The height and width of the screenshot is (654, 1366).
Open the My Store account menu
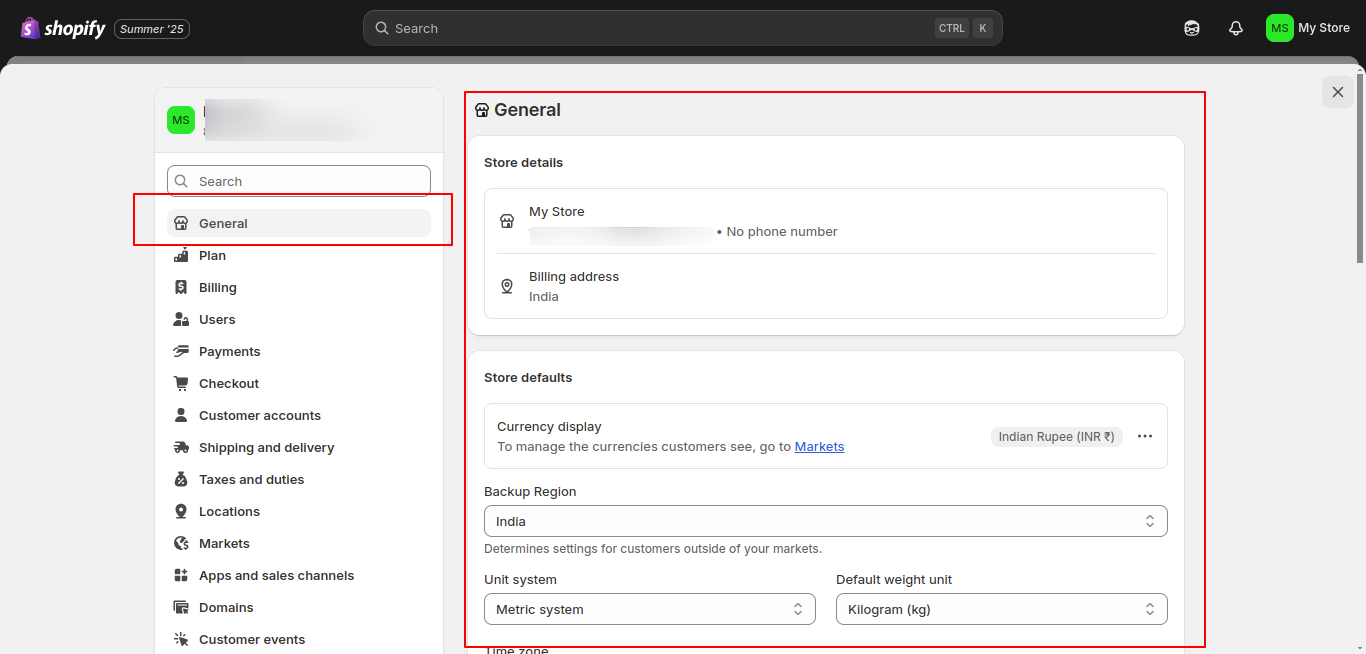[1308, 28]
